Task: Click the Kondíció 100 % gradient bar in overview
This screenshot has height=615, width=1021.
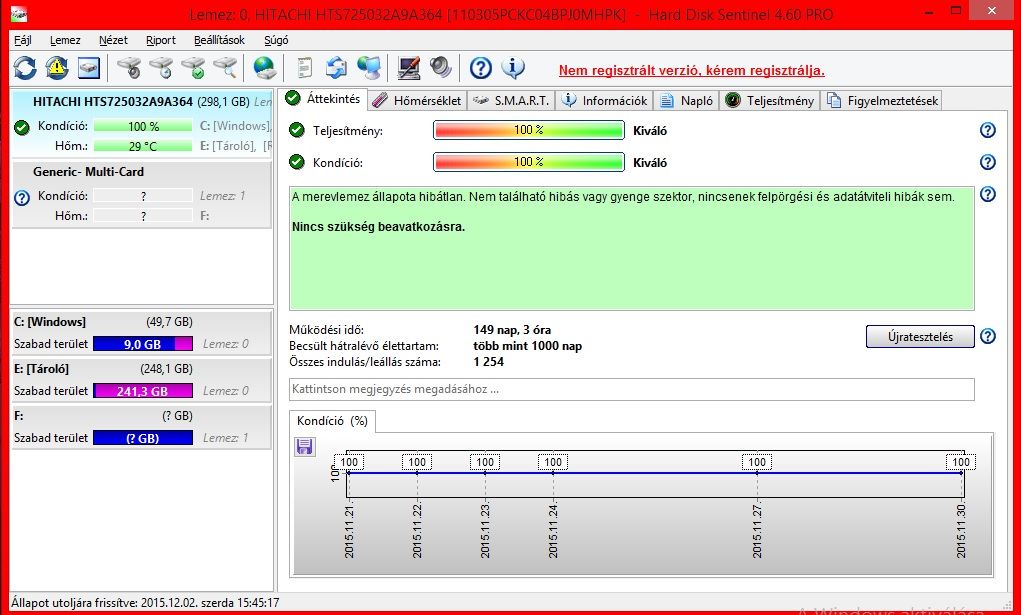Action: (x=528, y=162)
